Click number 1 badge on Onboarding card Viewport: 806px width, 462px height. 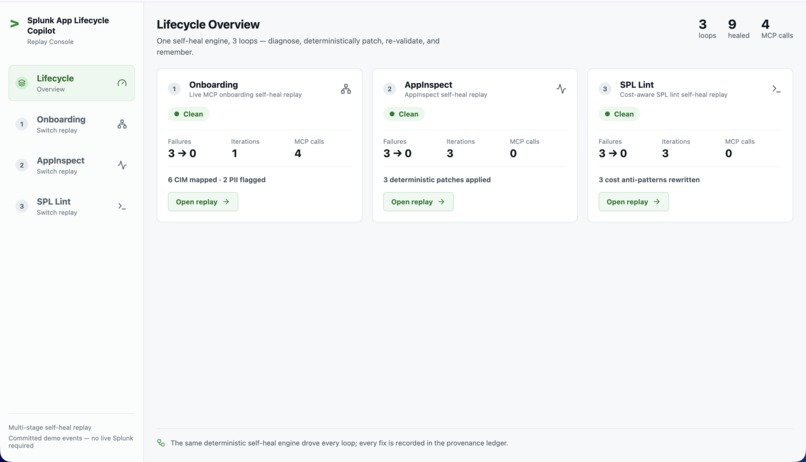coord(174,89)
